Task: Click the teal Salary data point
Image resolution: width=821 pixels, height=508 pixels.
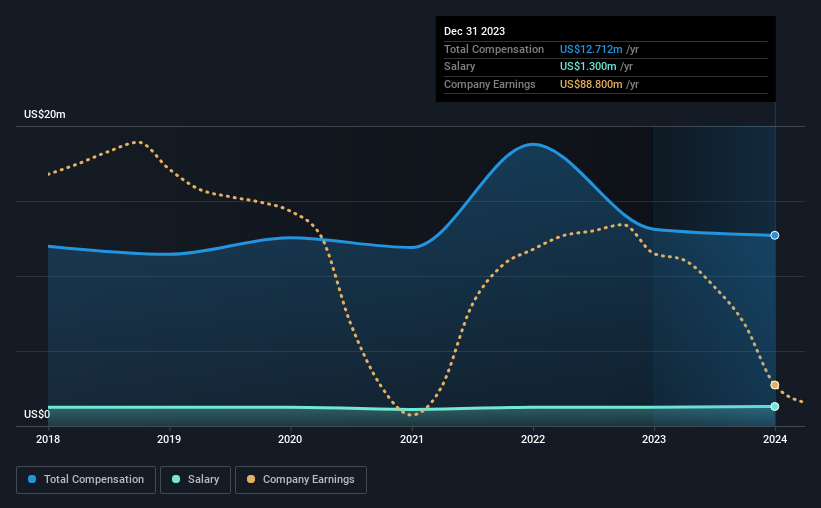Action: (775, 406)
